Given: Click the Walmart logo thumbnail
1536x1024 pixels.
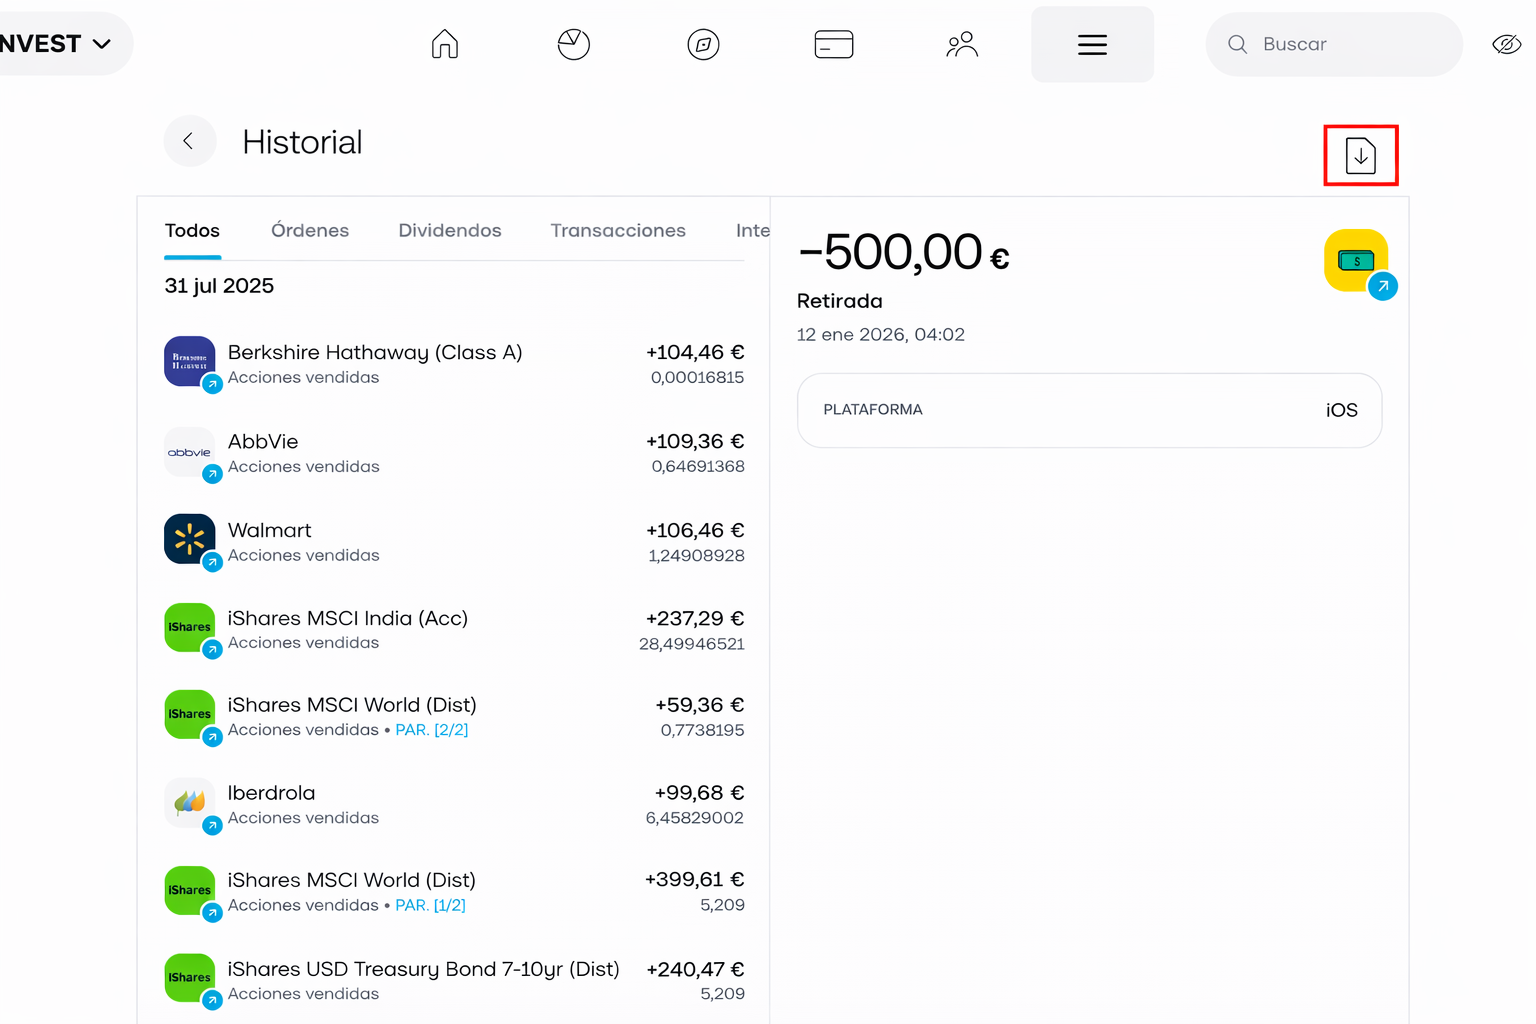Looking at the screenshot, I should 189,540.
